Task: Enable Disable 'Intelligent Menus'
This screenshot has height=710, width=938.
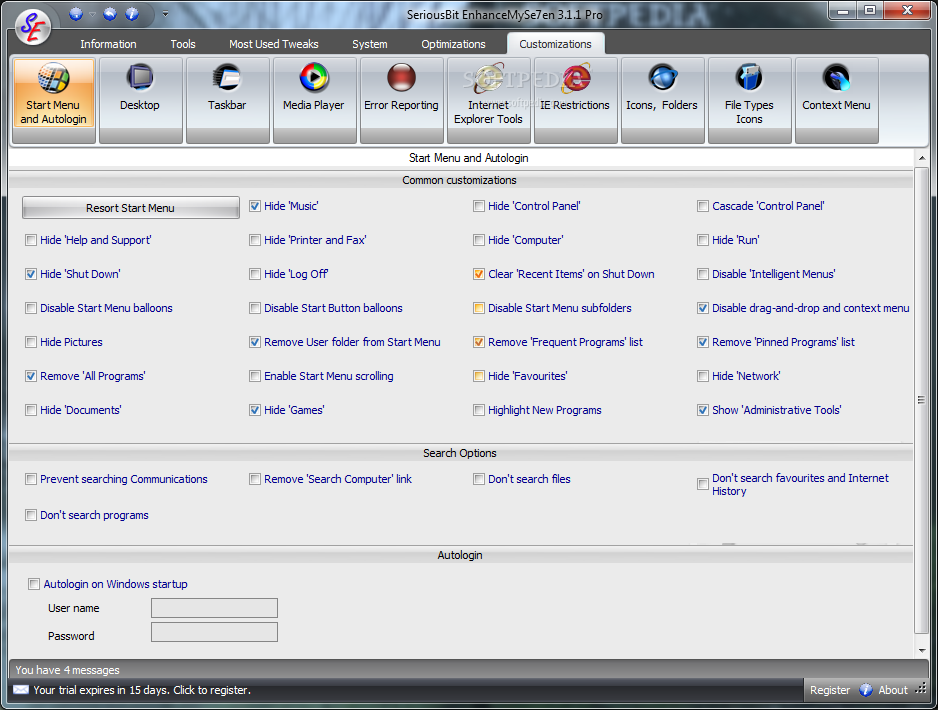Action: point(703,275)
